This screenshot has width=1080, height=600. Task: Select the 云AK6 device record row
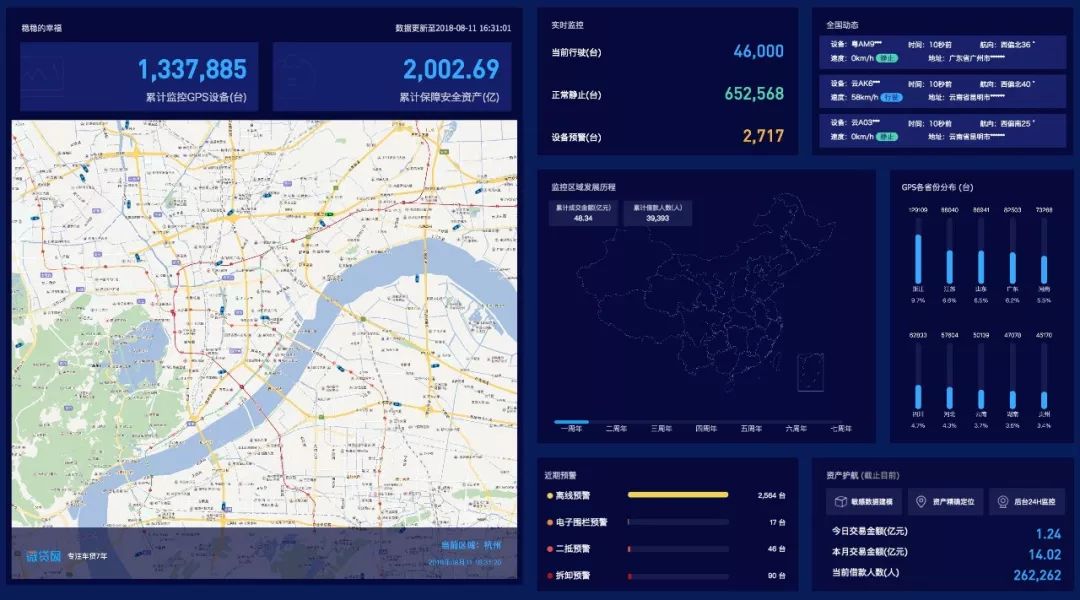point(942,90)
